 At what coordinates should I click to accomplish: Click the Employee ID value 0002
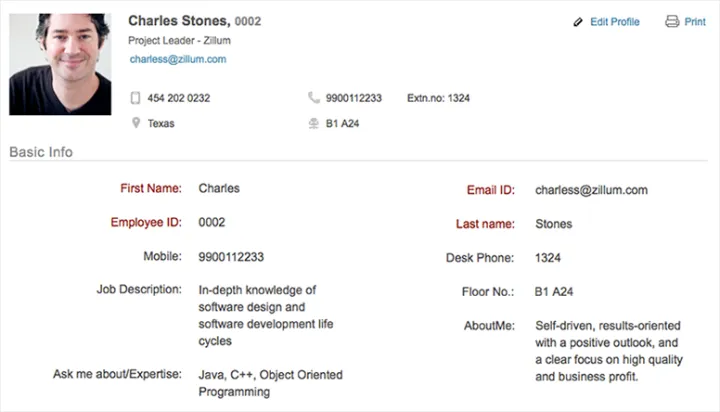point(212,222)
